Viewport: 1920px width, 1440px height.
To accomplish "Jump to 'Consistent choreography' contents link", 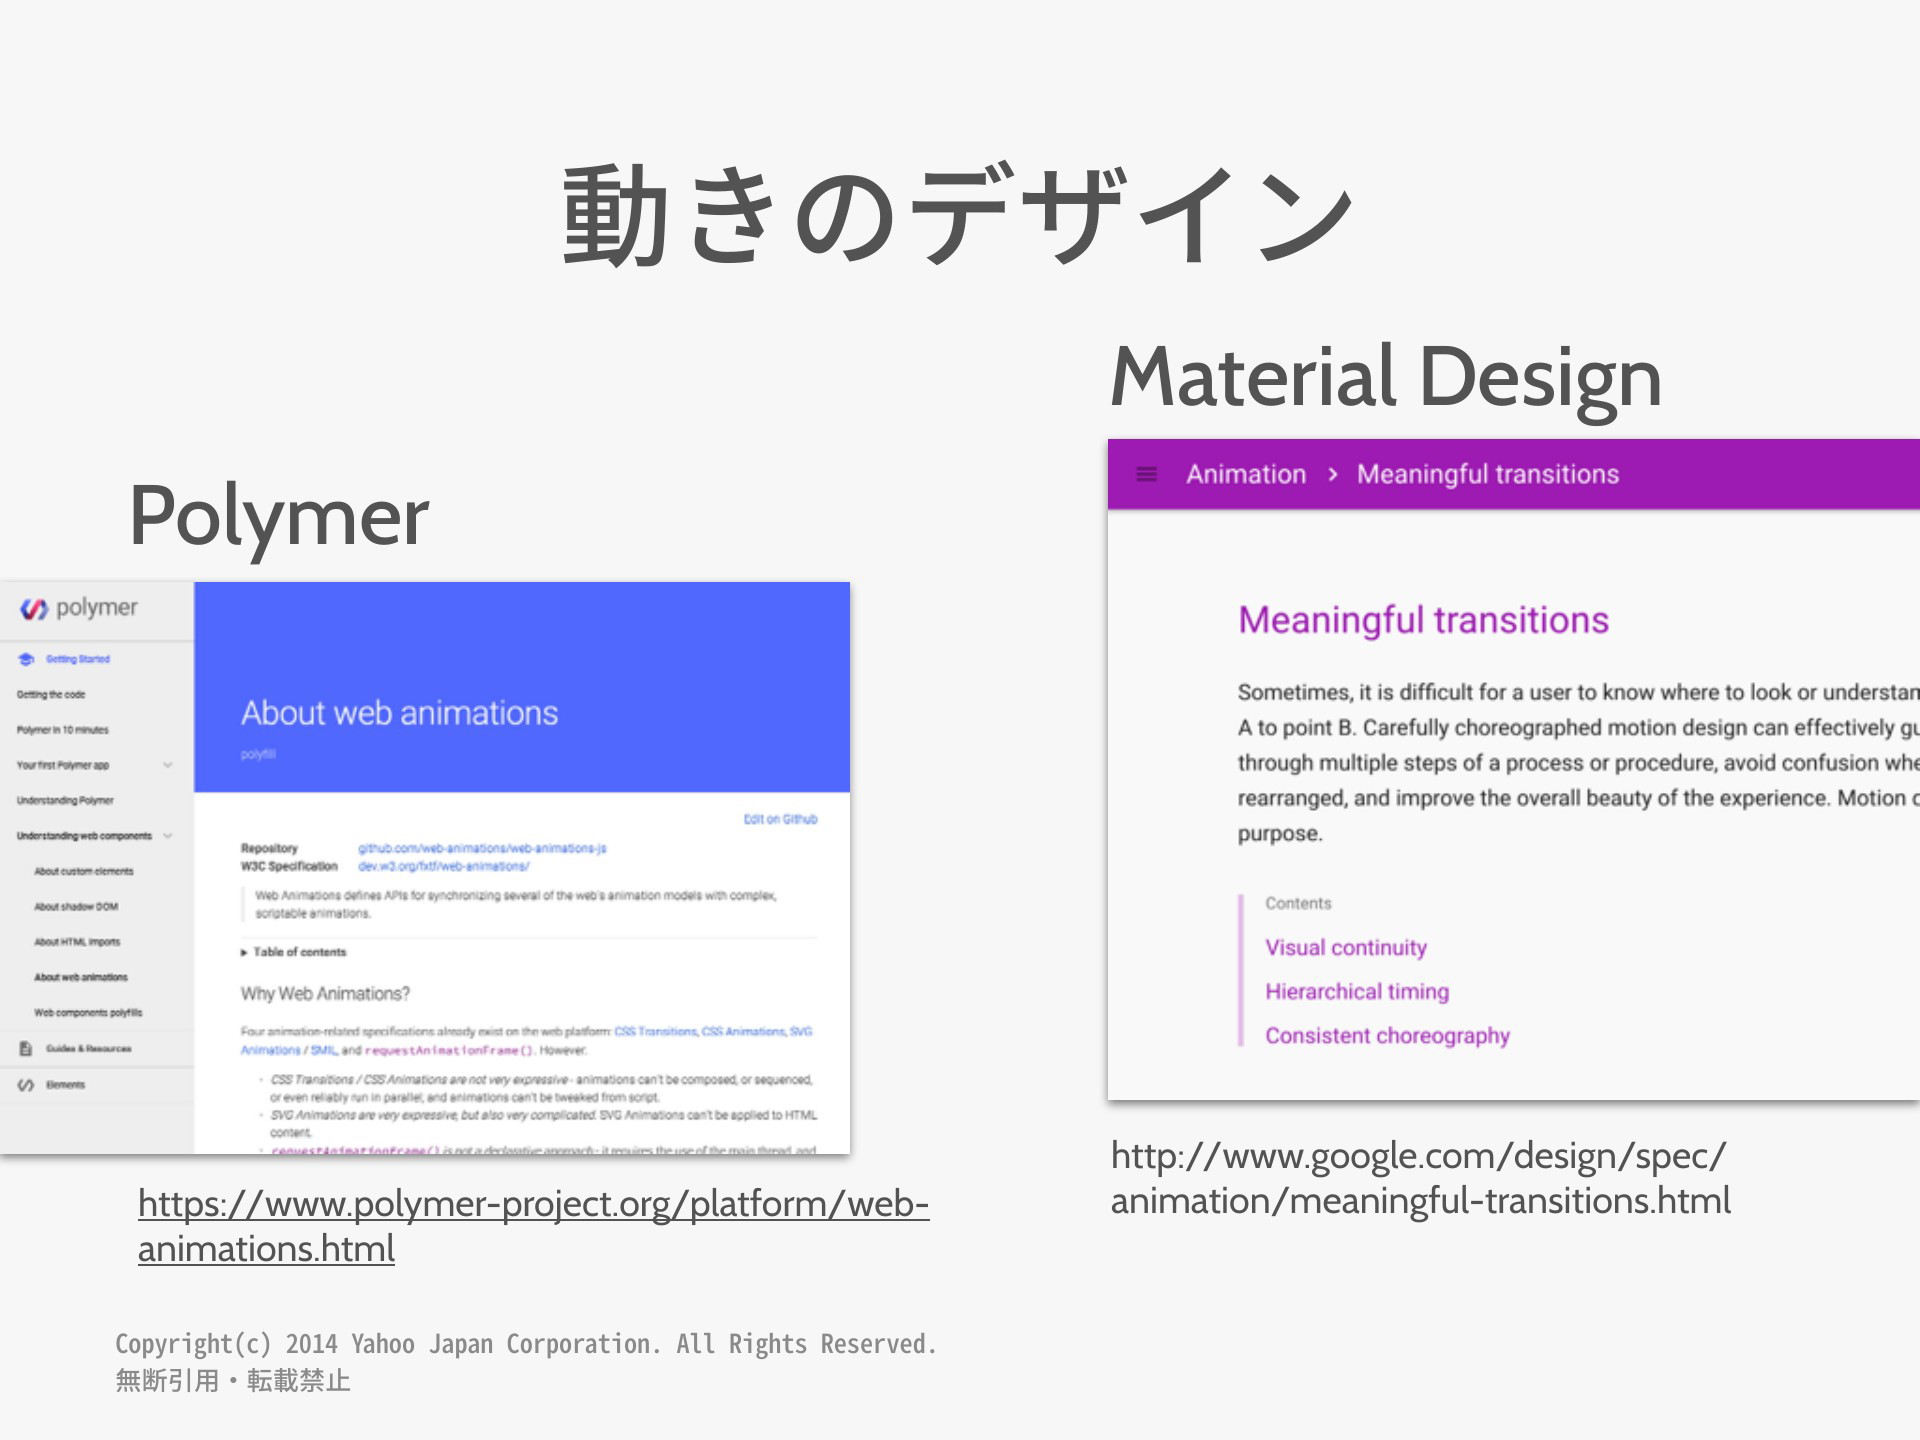I will click(1387, 1035).
